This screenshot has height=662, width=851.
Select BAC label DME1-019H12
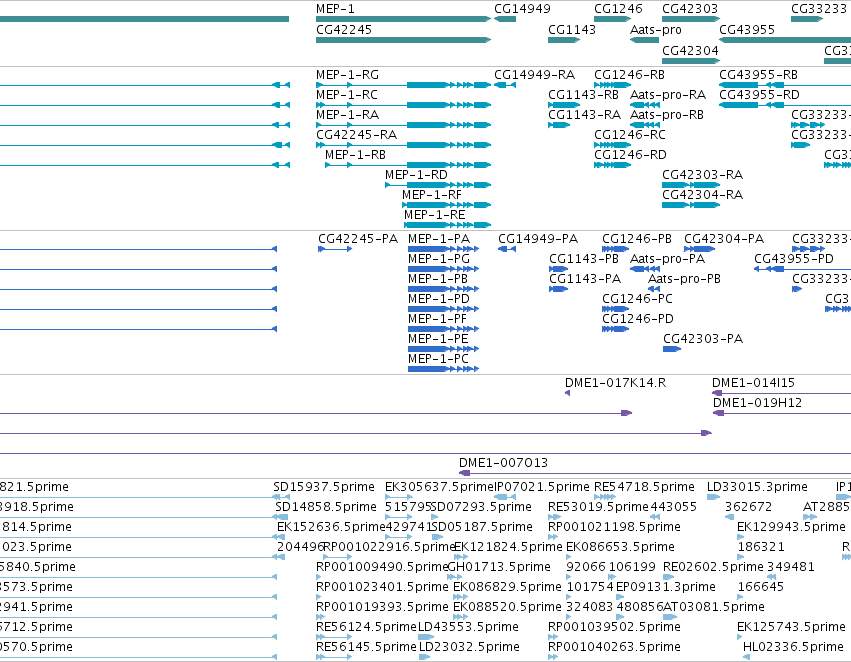pyautogui.click(x=757, y=403)
